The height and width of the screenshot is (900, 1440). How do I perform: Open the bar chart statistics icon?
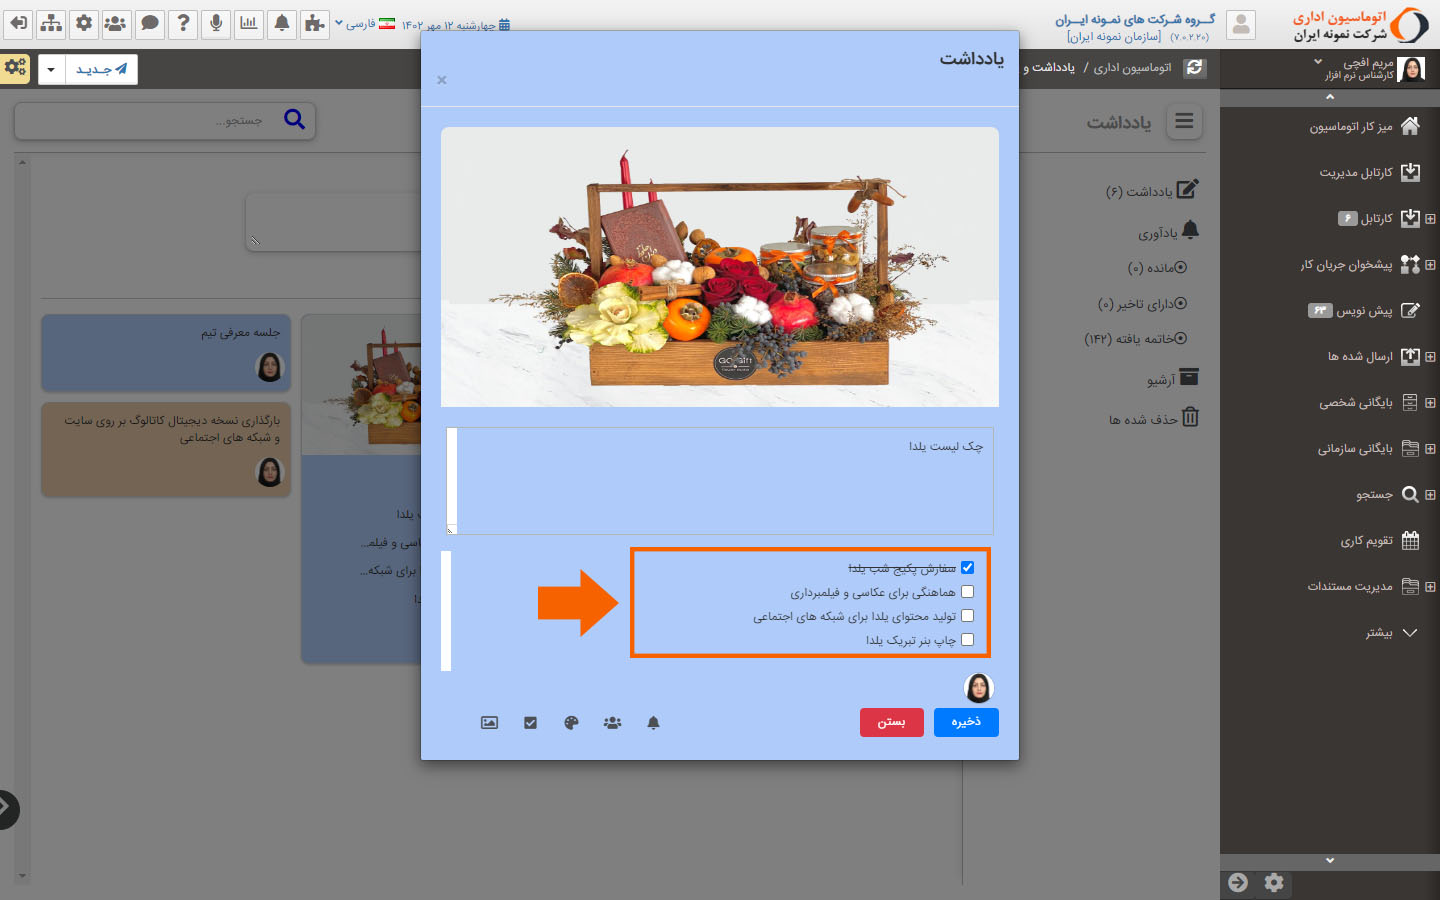coord(248,23)
